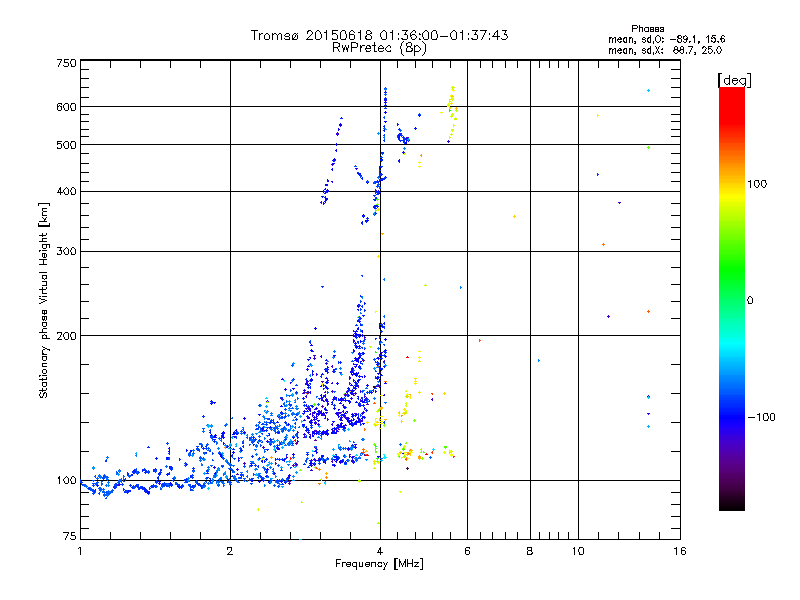The image size is (800, 600).
Task: Click the x-axis tick label '2'
Action: [x=230, y=551]
